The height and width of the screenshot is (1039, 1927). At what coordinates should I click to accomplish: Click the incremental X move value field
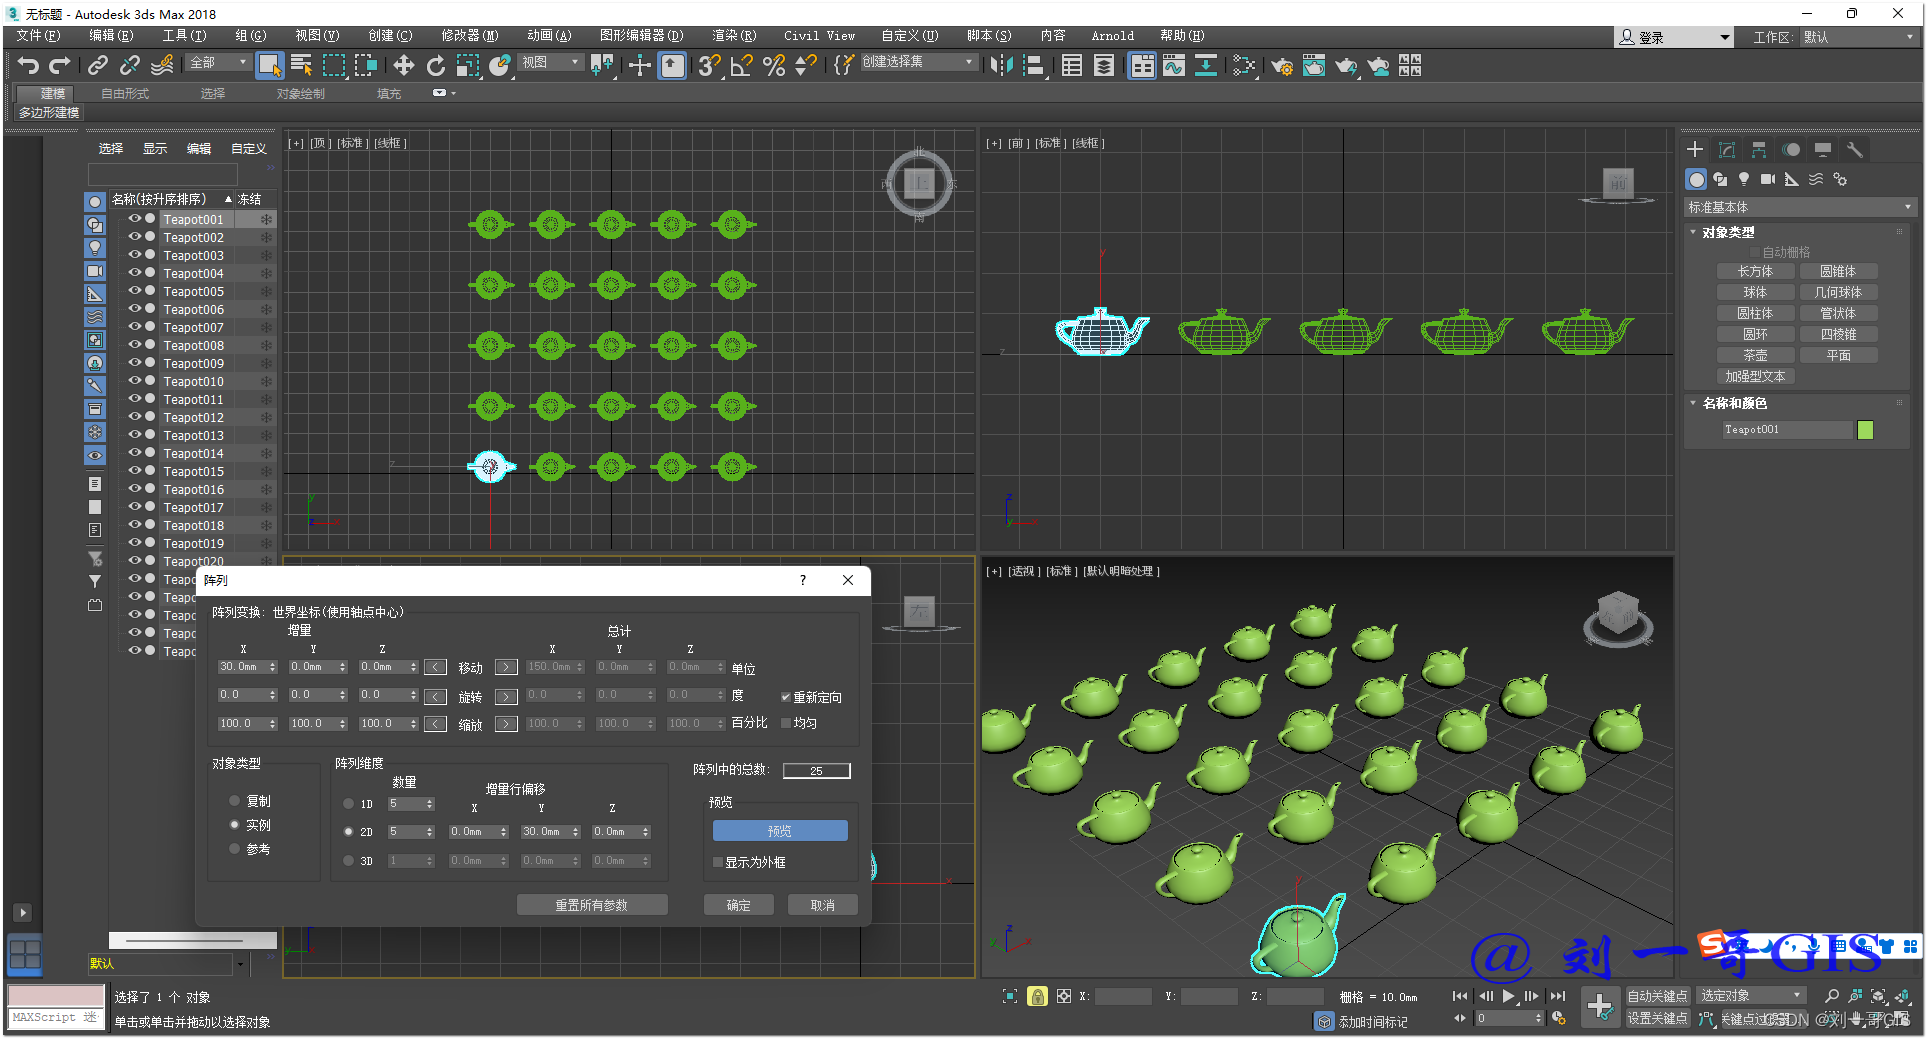[x=242, y=667]
